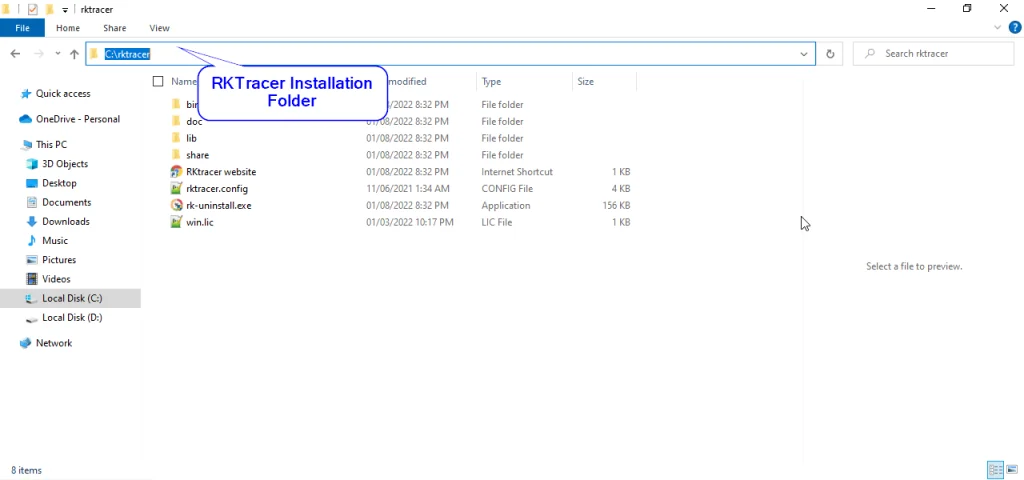Image resolution: width=1024 pixels, height=480 pixels.
Task: Click the address bar path field
Action: [451, 54]
